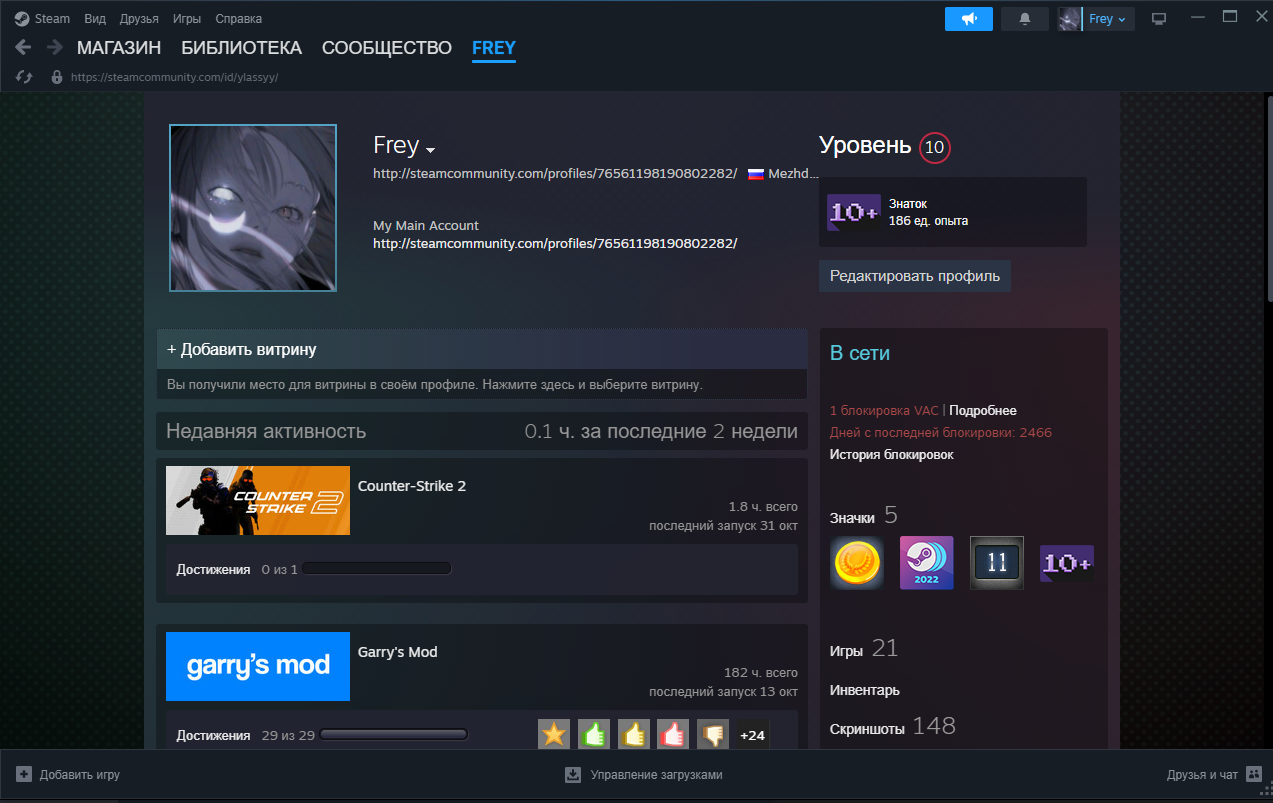Image resolution: width=1273 pixels, height=803 pixels.
Task: Open the Steam 2022 badge
Action: click(x=927, y=563)
